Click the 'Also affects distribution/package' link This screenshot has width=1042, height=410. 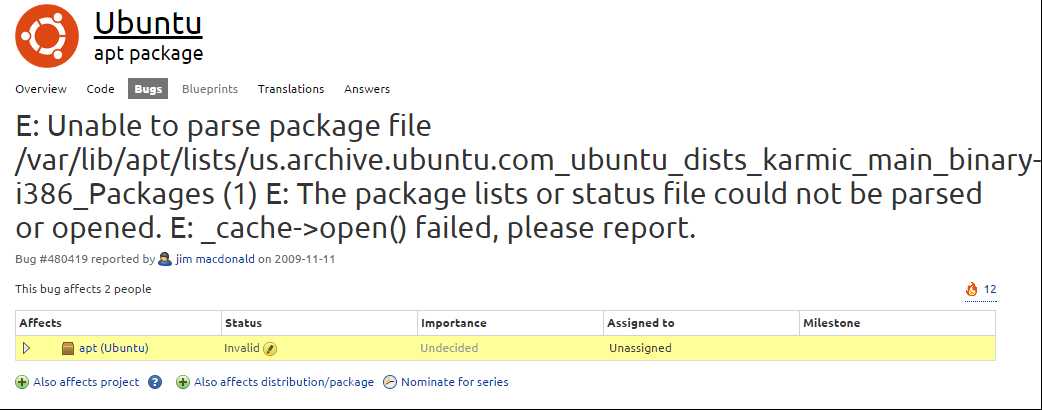click(284, 382)
